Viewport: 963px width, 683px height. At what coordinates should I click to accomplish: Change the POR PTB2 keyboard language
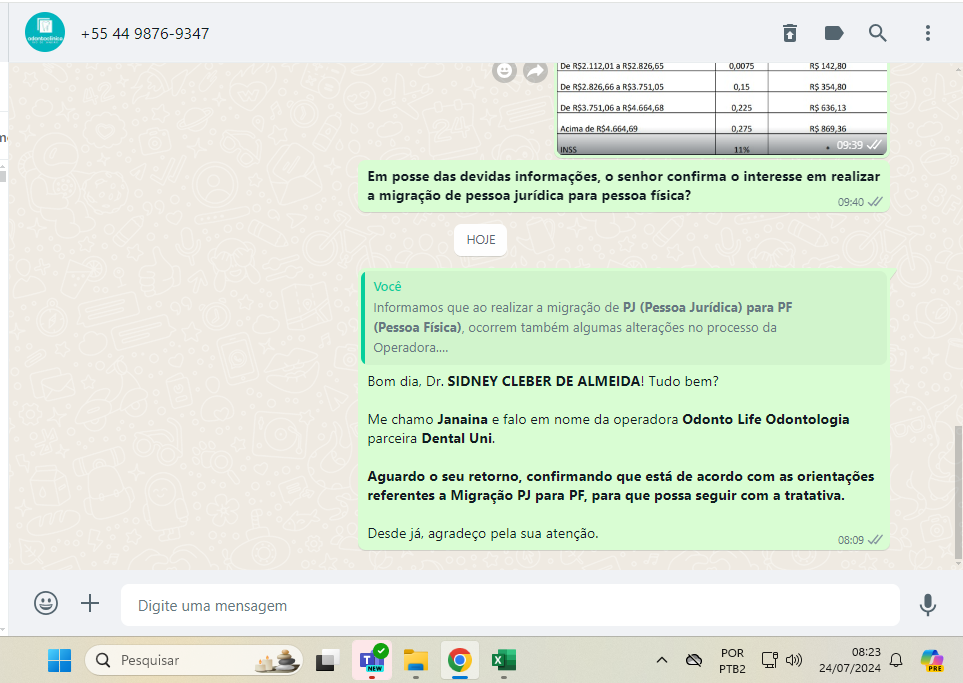732,660
